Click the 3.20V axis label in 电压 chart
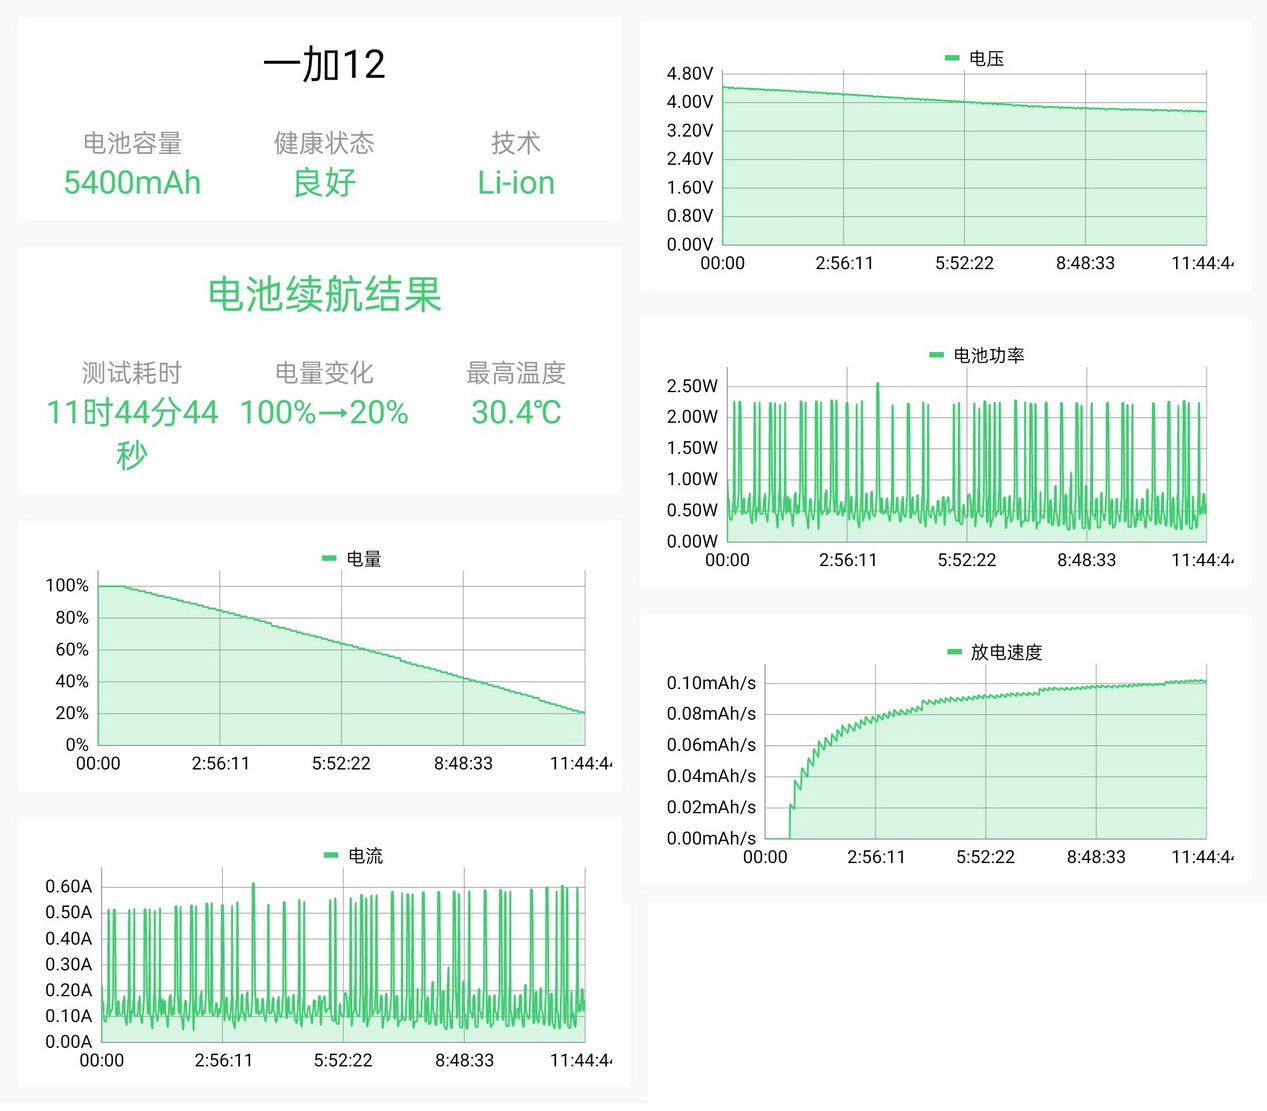 690,131
